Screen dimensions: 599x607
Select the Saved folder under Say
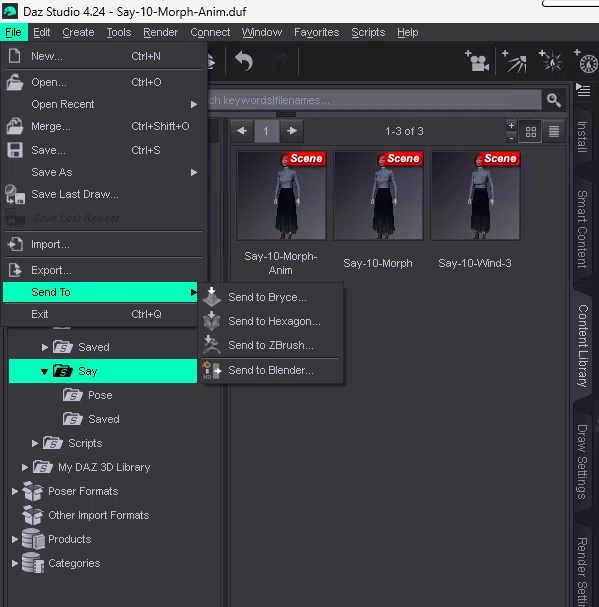coord(103,419)
